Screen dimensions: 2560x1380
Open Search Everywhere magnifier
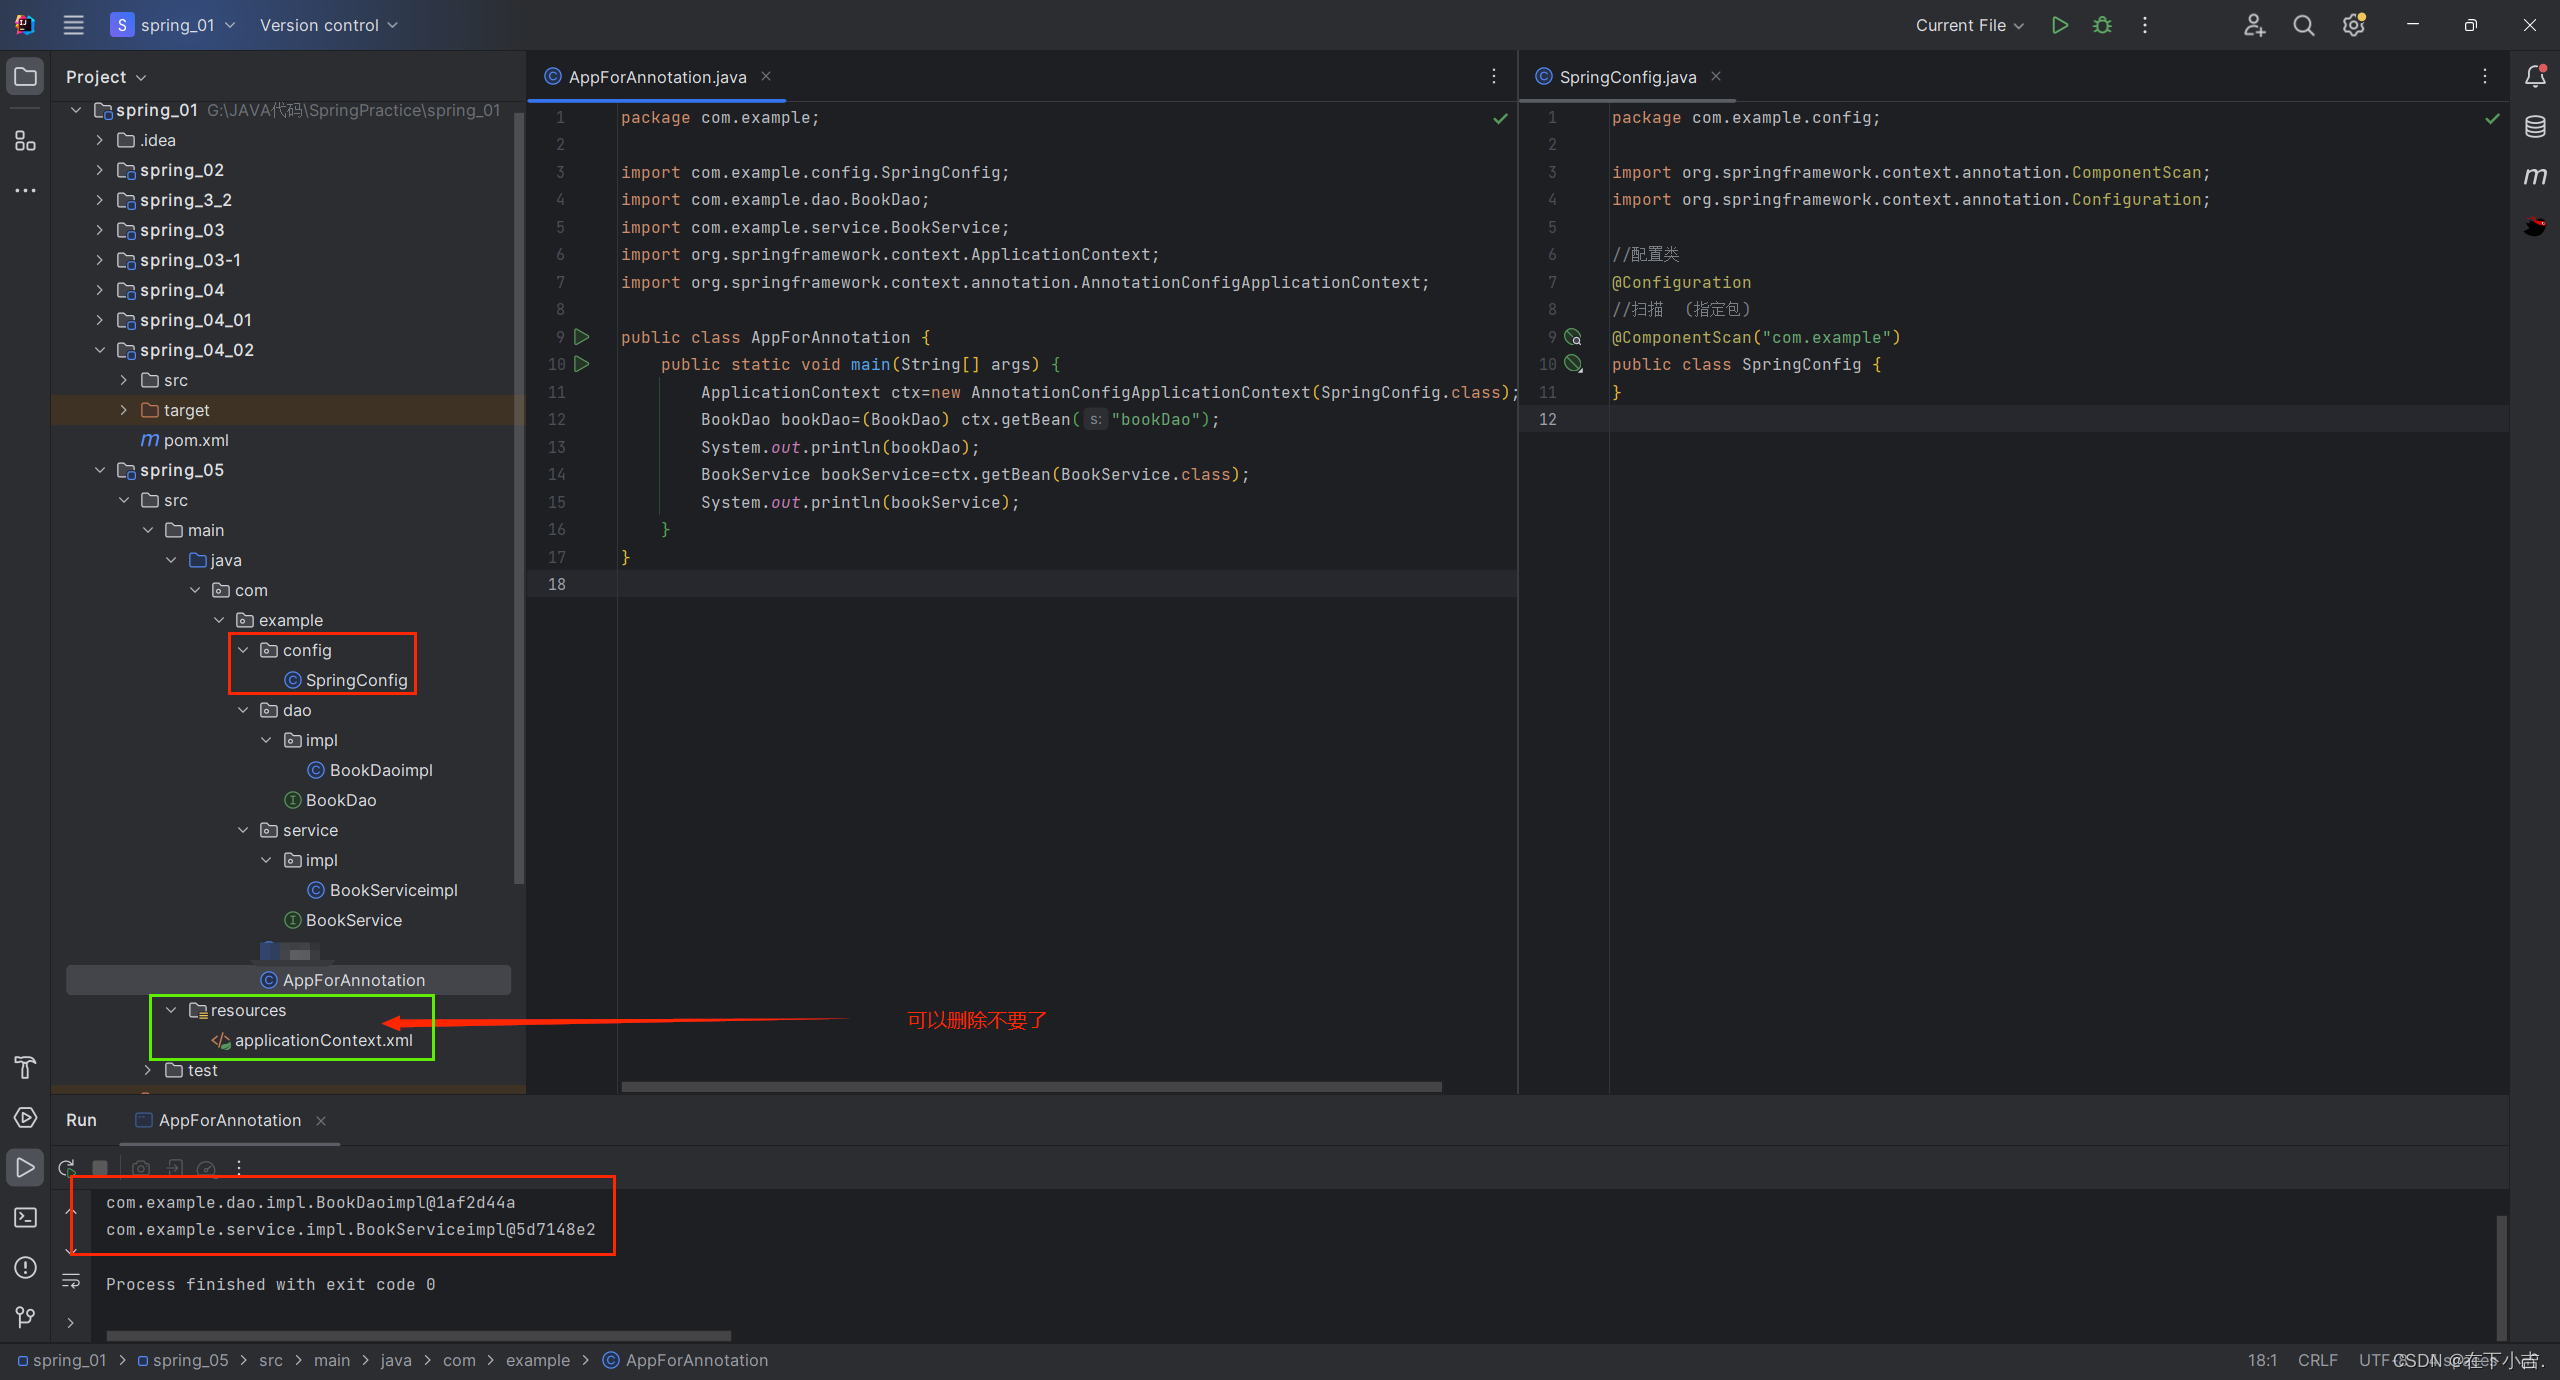pyautogui.click(x=2304, y=25)
